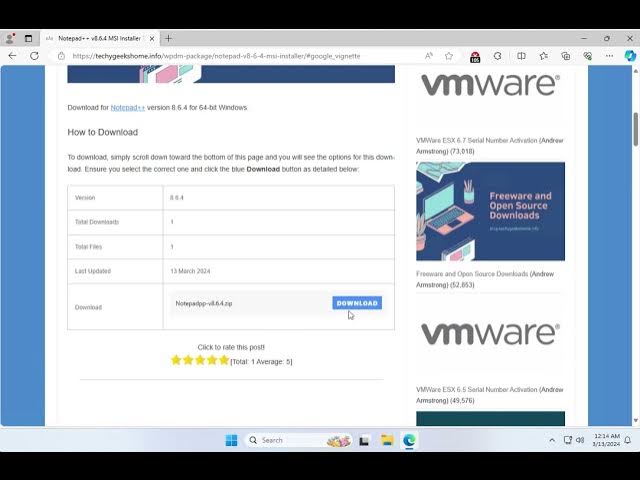Open VMWare ESX 6.7 Serial Number Activation link
The height and width of the screenshot is (480, 640).
pos(489,146)
